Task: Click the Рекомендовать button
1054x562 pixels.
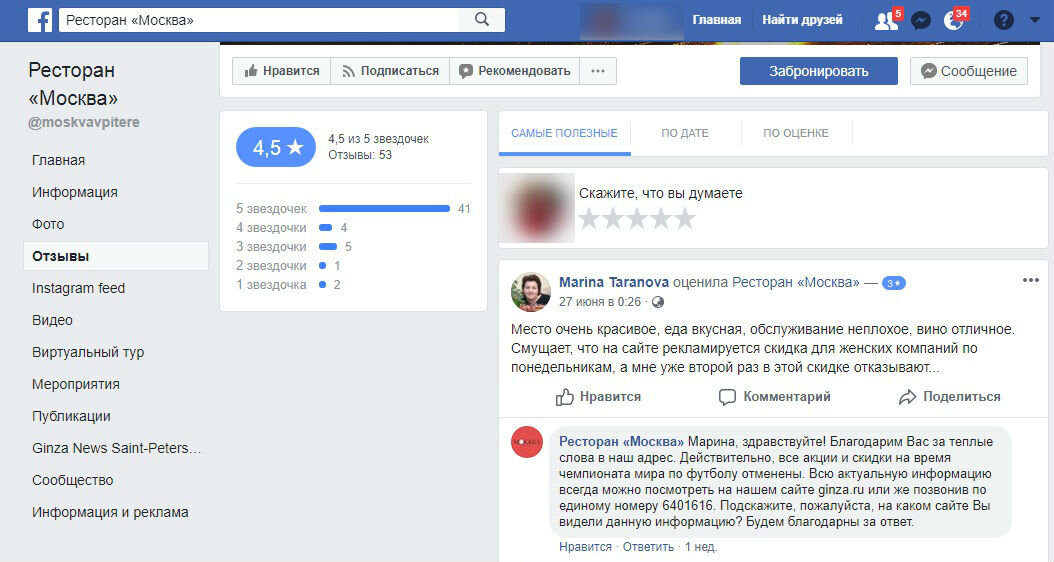Action: (515, 71)
